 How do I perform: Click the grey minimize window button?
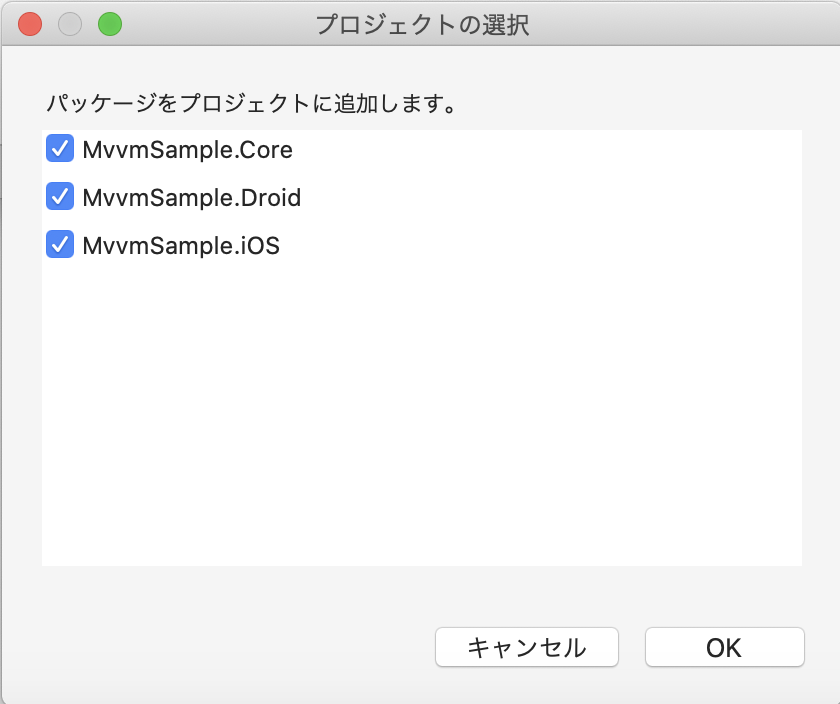(69, 25)
